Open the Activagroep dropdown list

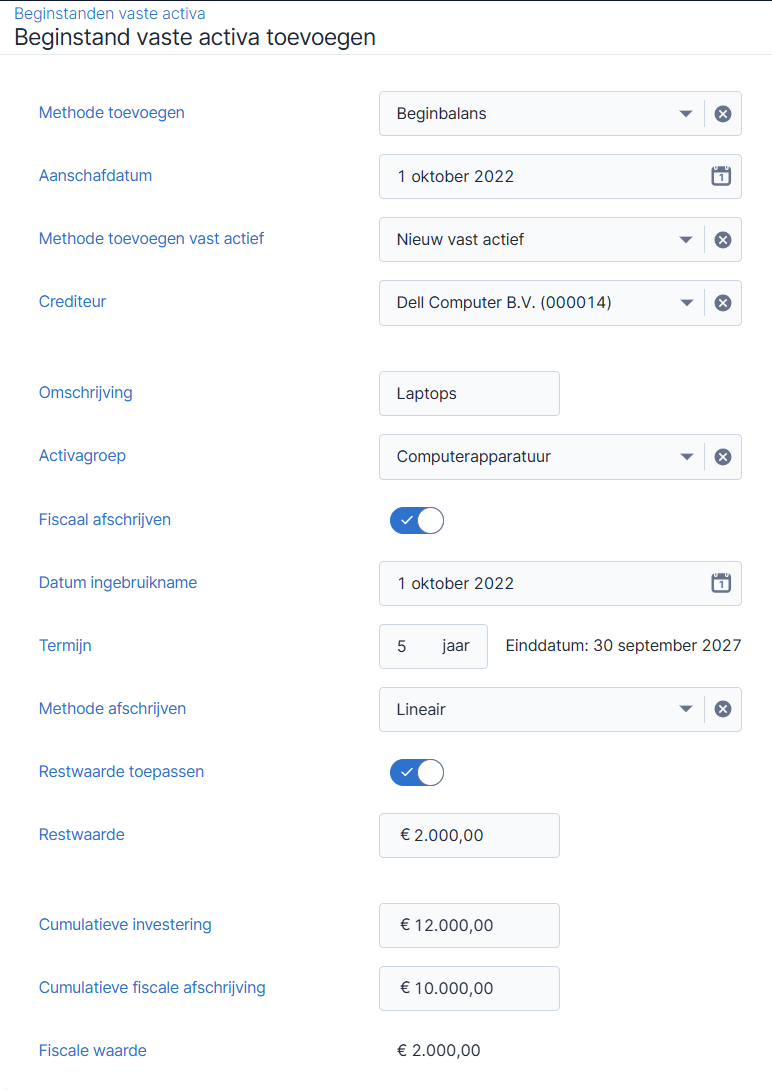(686, 456)
